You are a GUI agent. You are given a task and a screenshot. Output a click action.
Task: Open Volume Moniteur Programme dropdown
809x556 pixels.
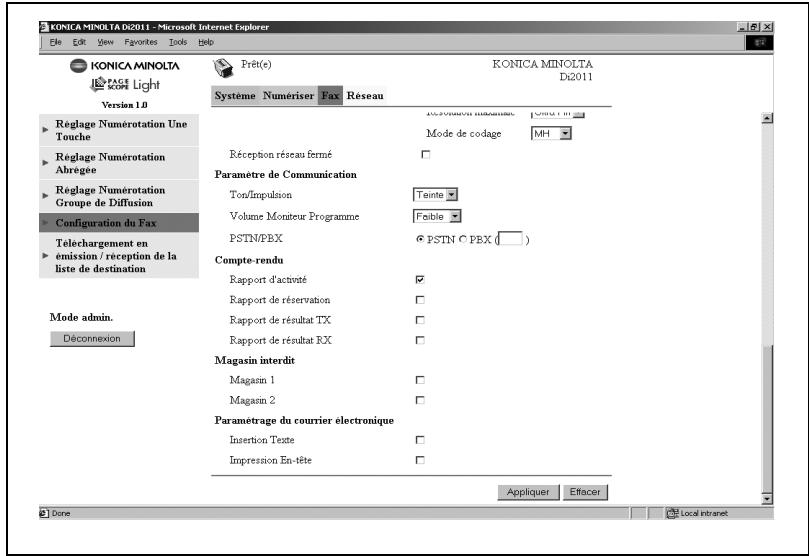tap(437, 216)
